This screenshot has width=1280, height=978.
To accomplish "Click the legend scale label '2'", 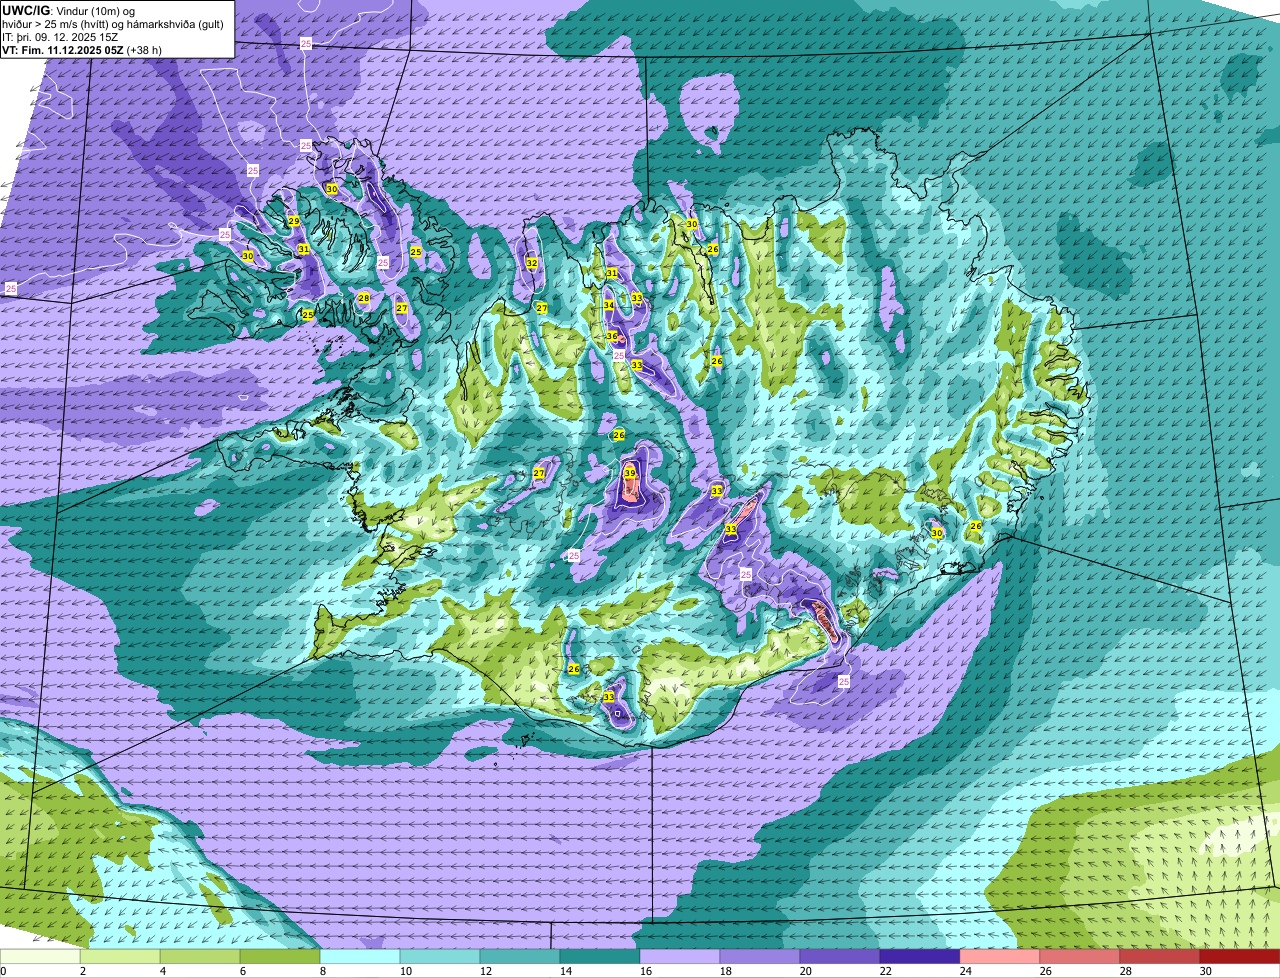I will pyautogui.click(x=82, y=971).
